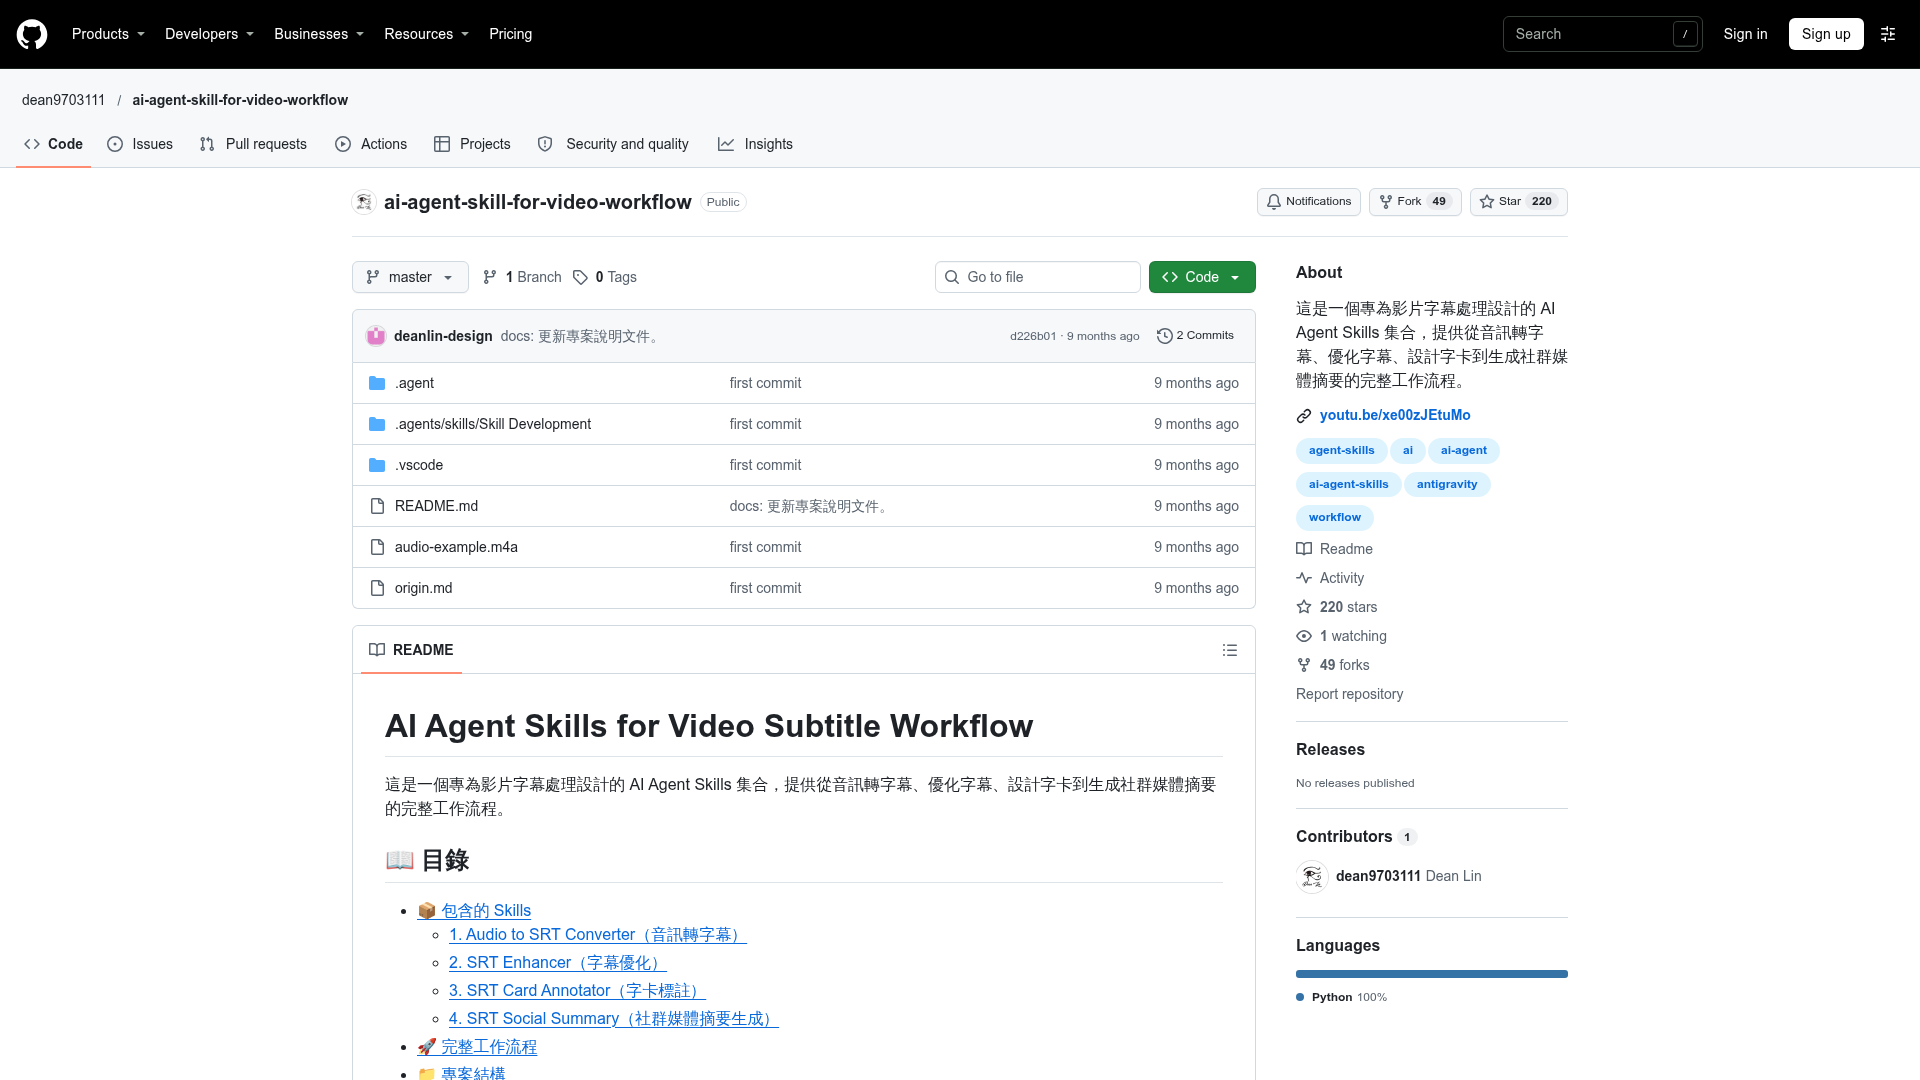Focus the top Search field
This screenshot has width=1920, height=1080.
[1602, 34]
